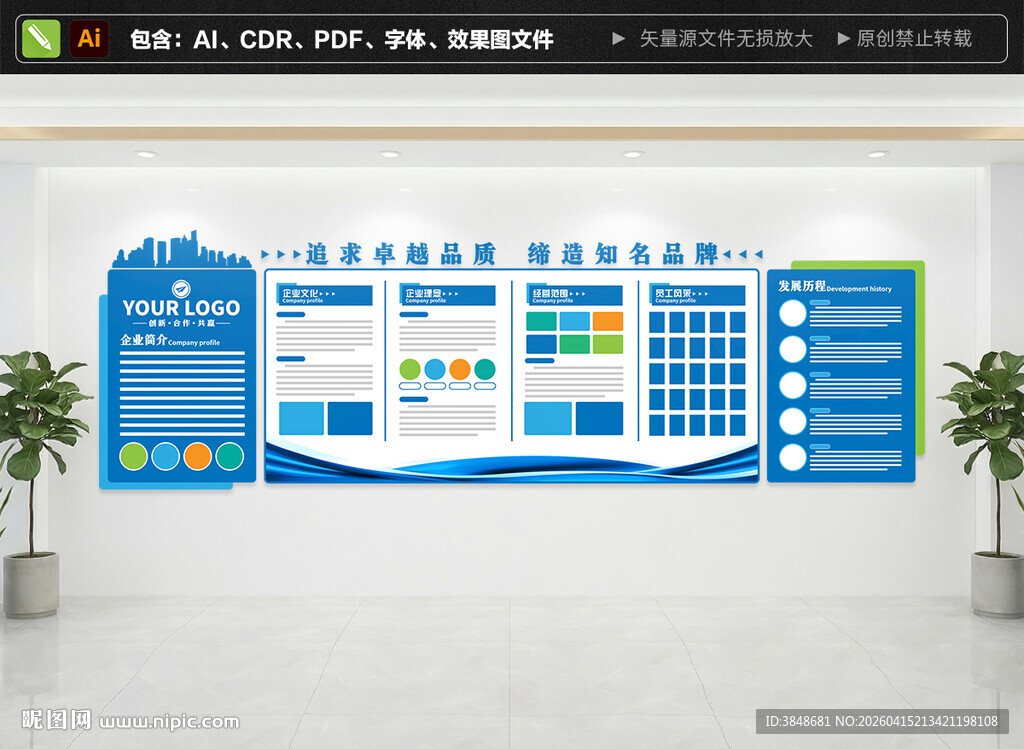Click the top white circle in 发展历程 panel
This screenshot has height=749, width=1024.
(x=793, y=313)
